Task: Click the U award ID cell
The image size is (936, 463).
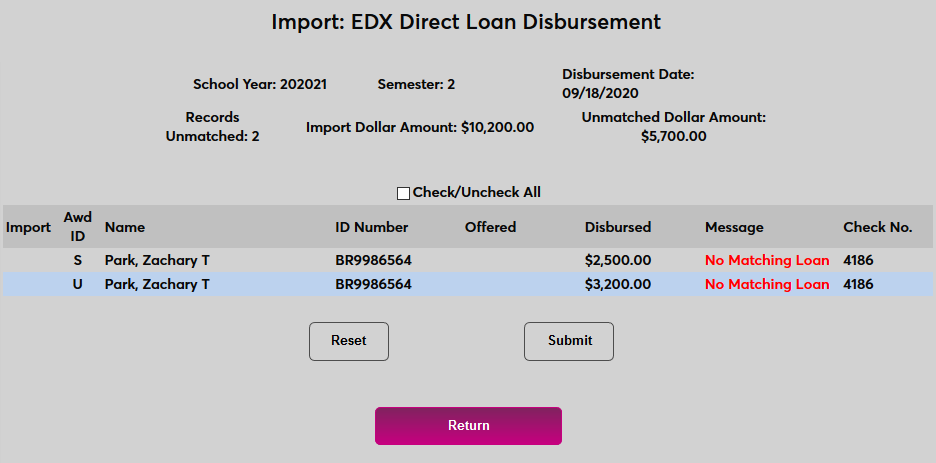Action: tap(77, 284)
